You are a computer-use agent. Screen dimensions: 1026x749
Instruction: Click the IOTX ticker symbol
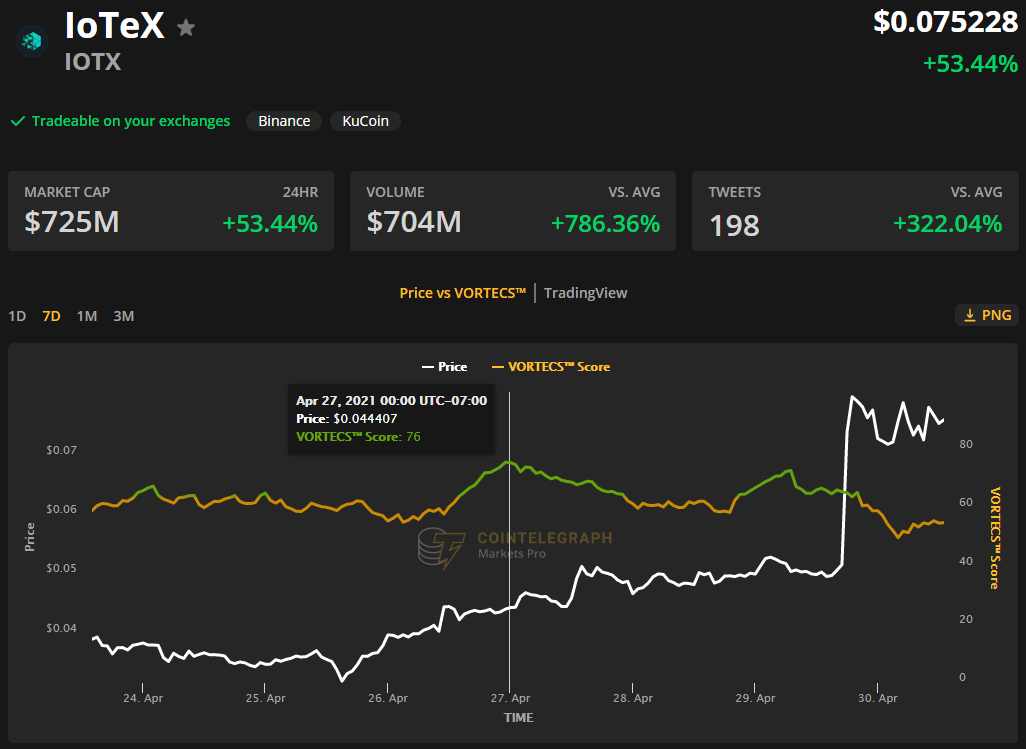93,61
